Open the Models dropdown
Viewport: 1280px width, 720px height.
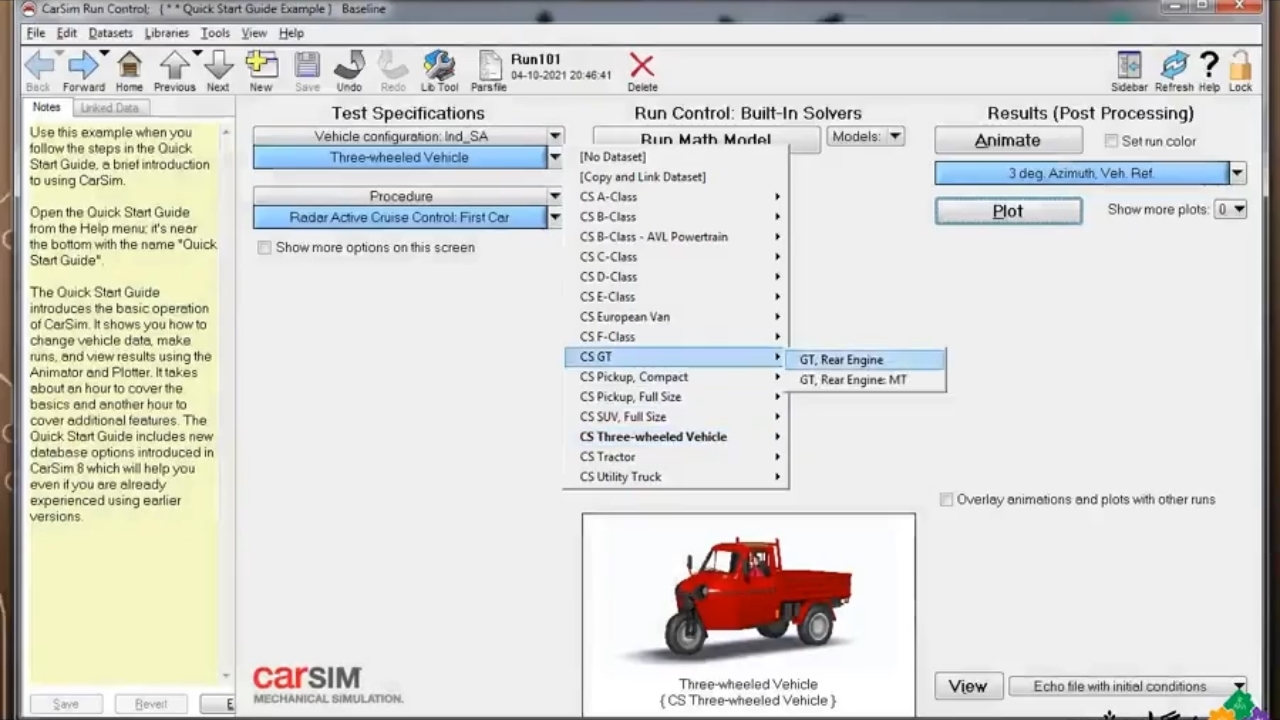866,137
